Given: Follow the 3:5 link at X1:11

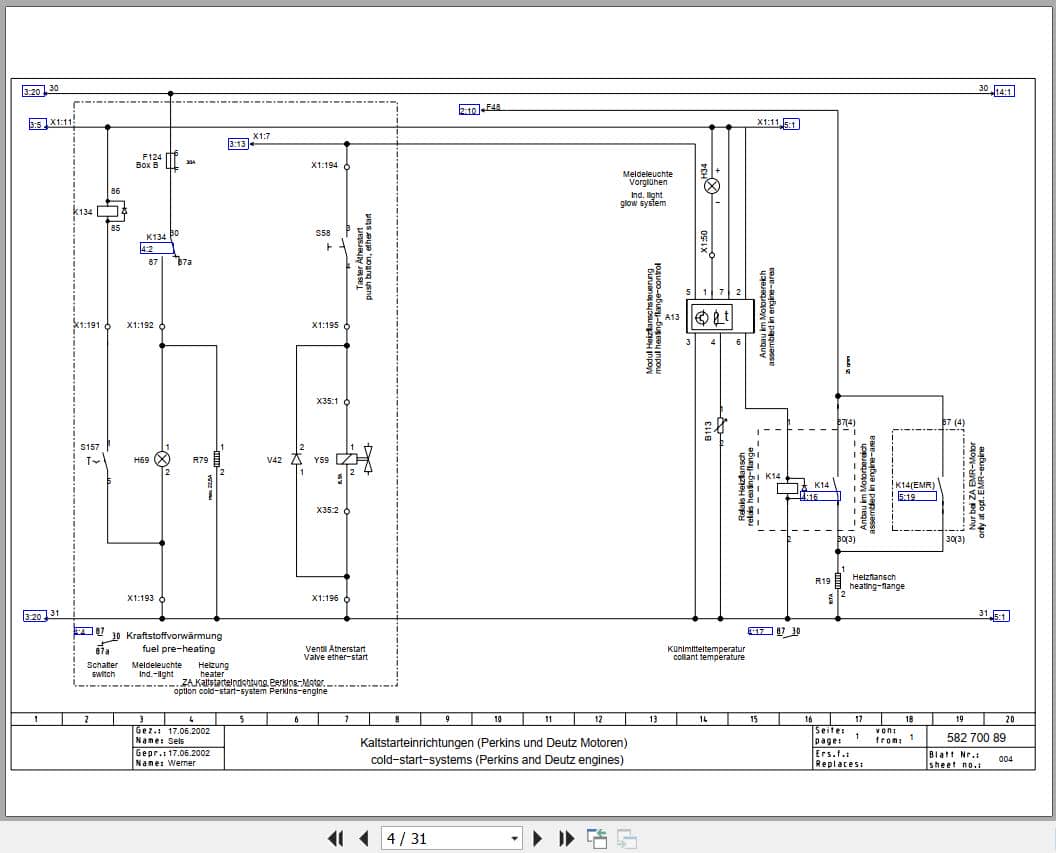Looking at the screenshot, I should tap(37, 125).
